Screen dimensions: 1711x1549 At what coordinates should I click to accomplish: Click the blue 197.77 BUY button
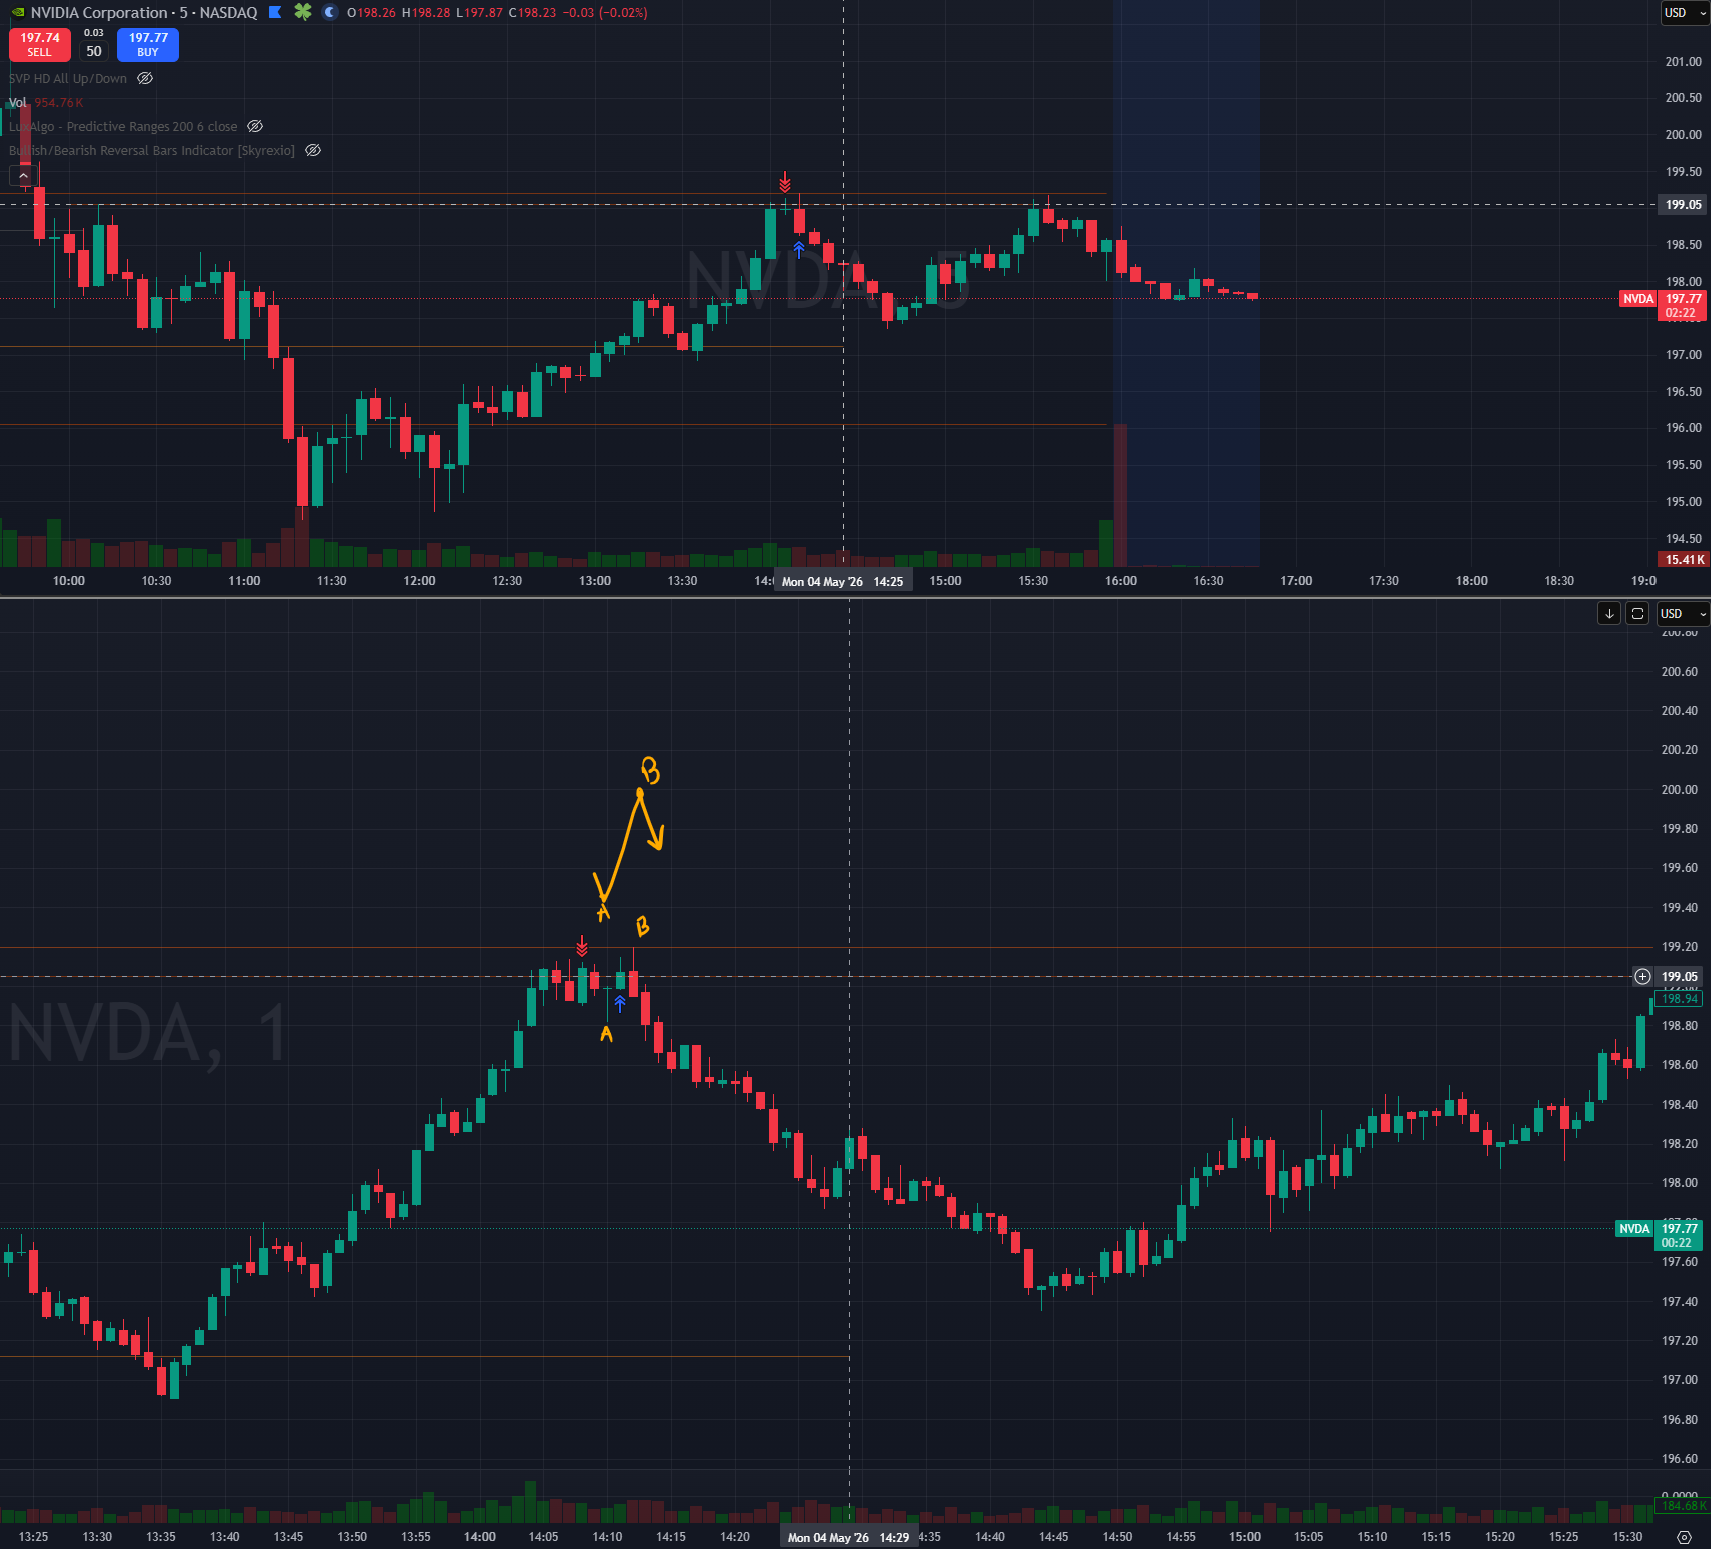coord(148,44)
